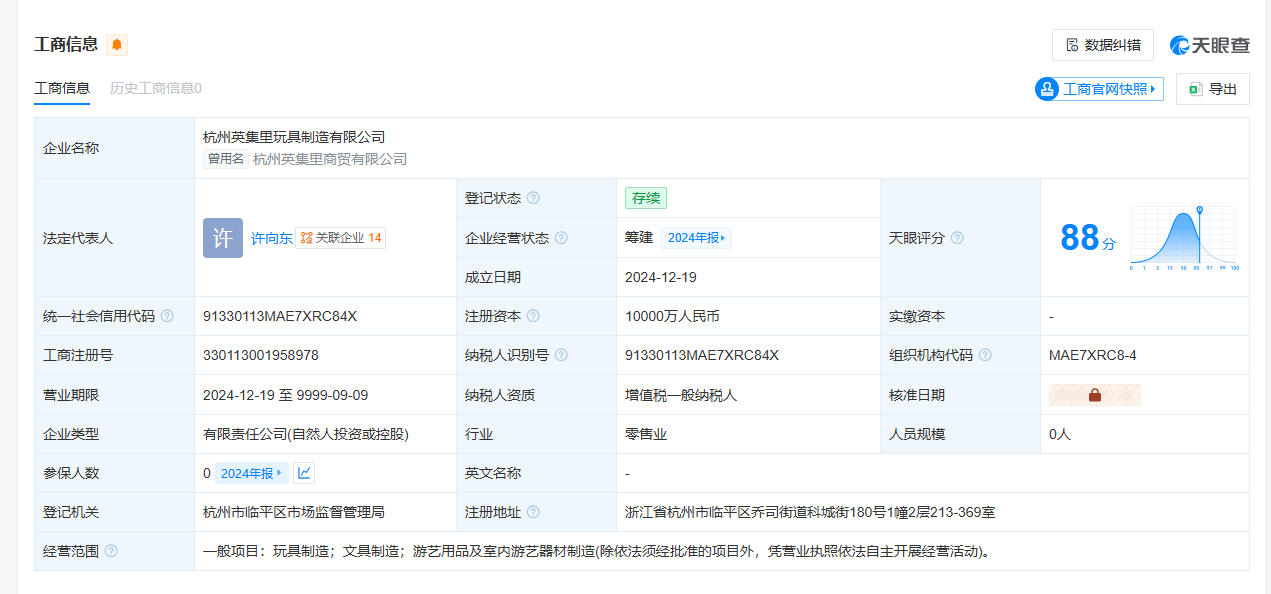Click the registered address text
Screen dimensions: 1271x594
point(810,512)
